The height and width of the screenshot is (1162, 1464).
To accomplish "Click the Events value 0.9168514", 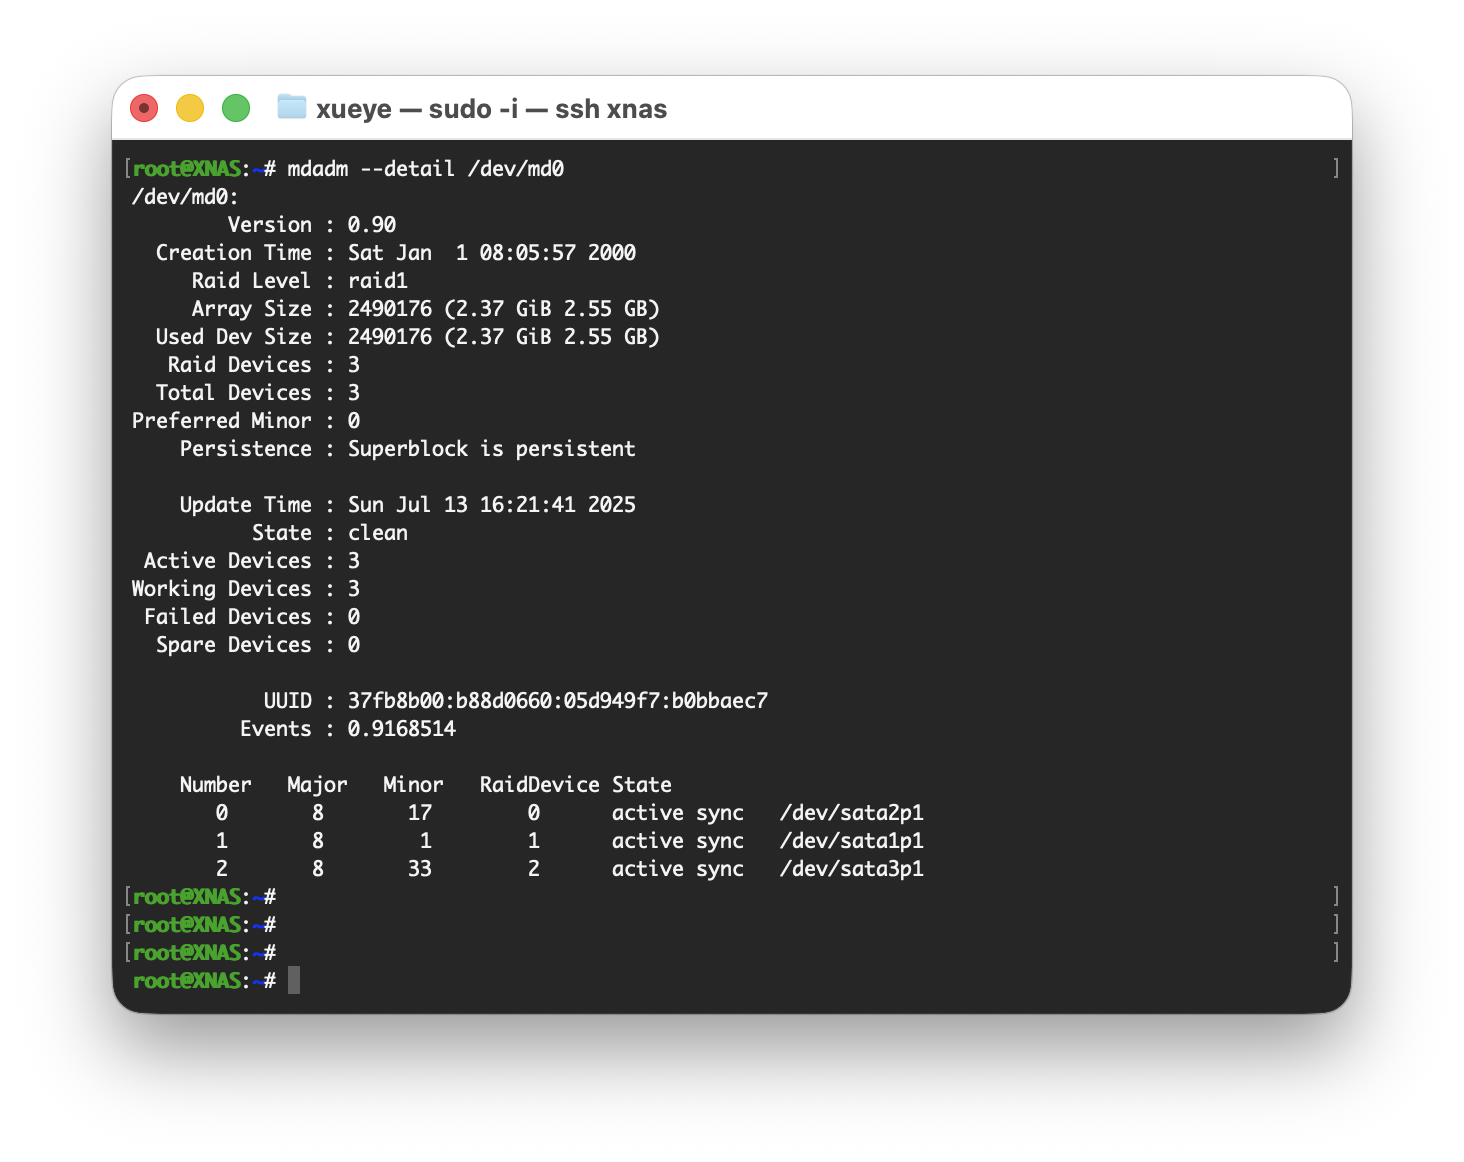I will point(401,729).
